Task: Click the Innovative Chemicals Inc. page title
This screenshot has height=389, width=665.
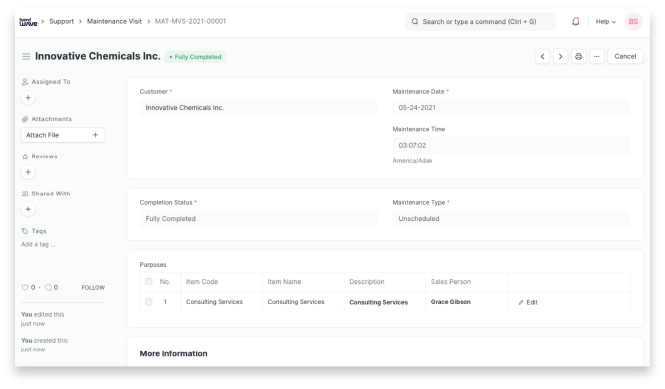Action: tap(98, 56)
